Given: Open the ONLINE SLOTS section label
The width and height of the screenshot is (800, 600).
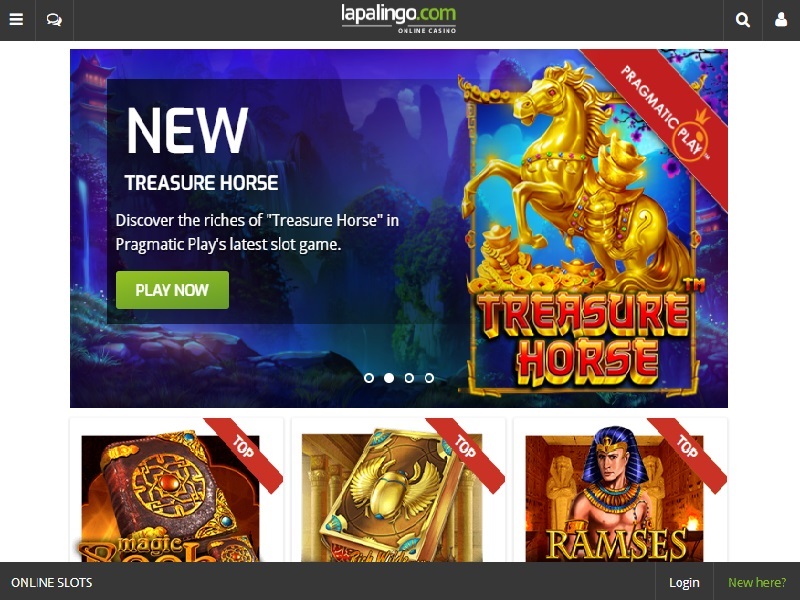Looking at the screenshot, I should click(x=52, y=582).
